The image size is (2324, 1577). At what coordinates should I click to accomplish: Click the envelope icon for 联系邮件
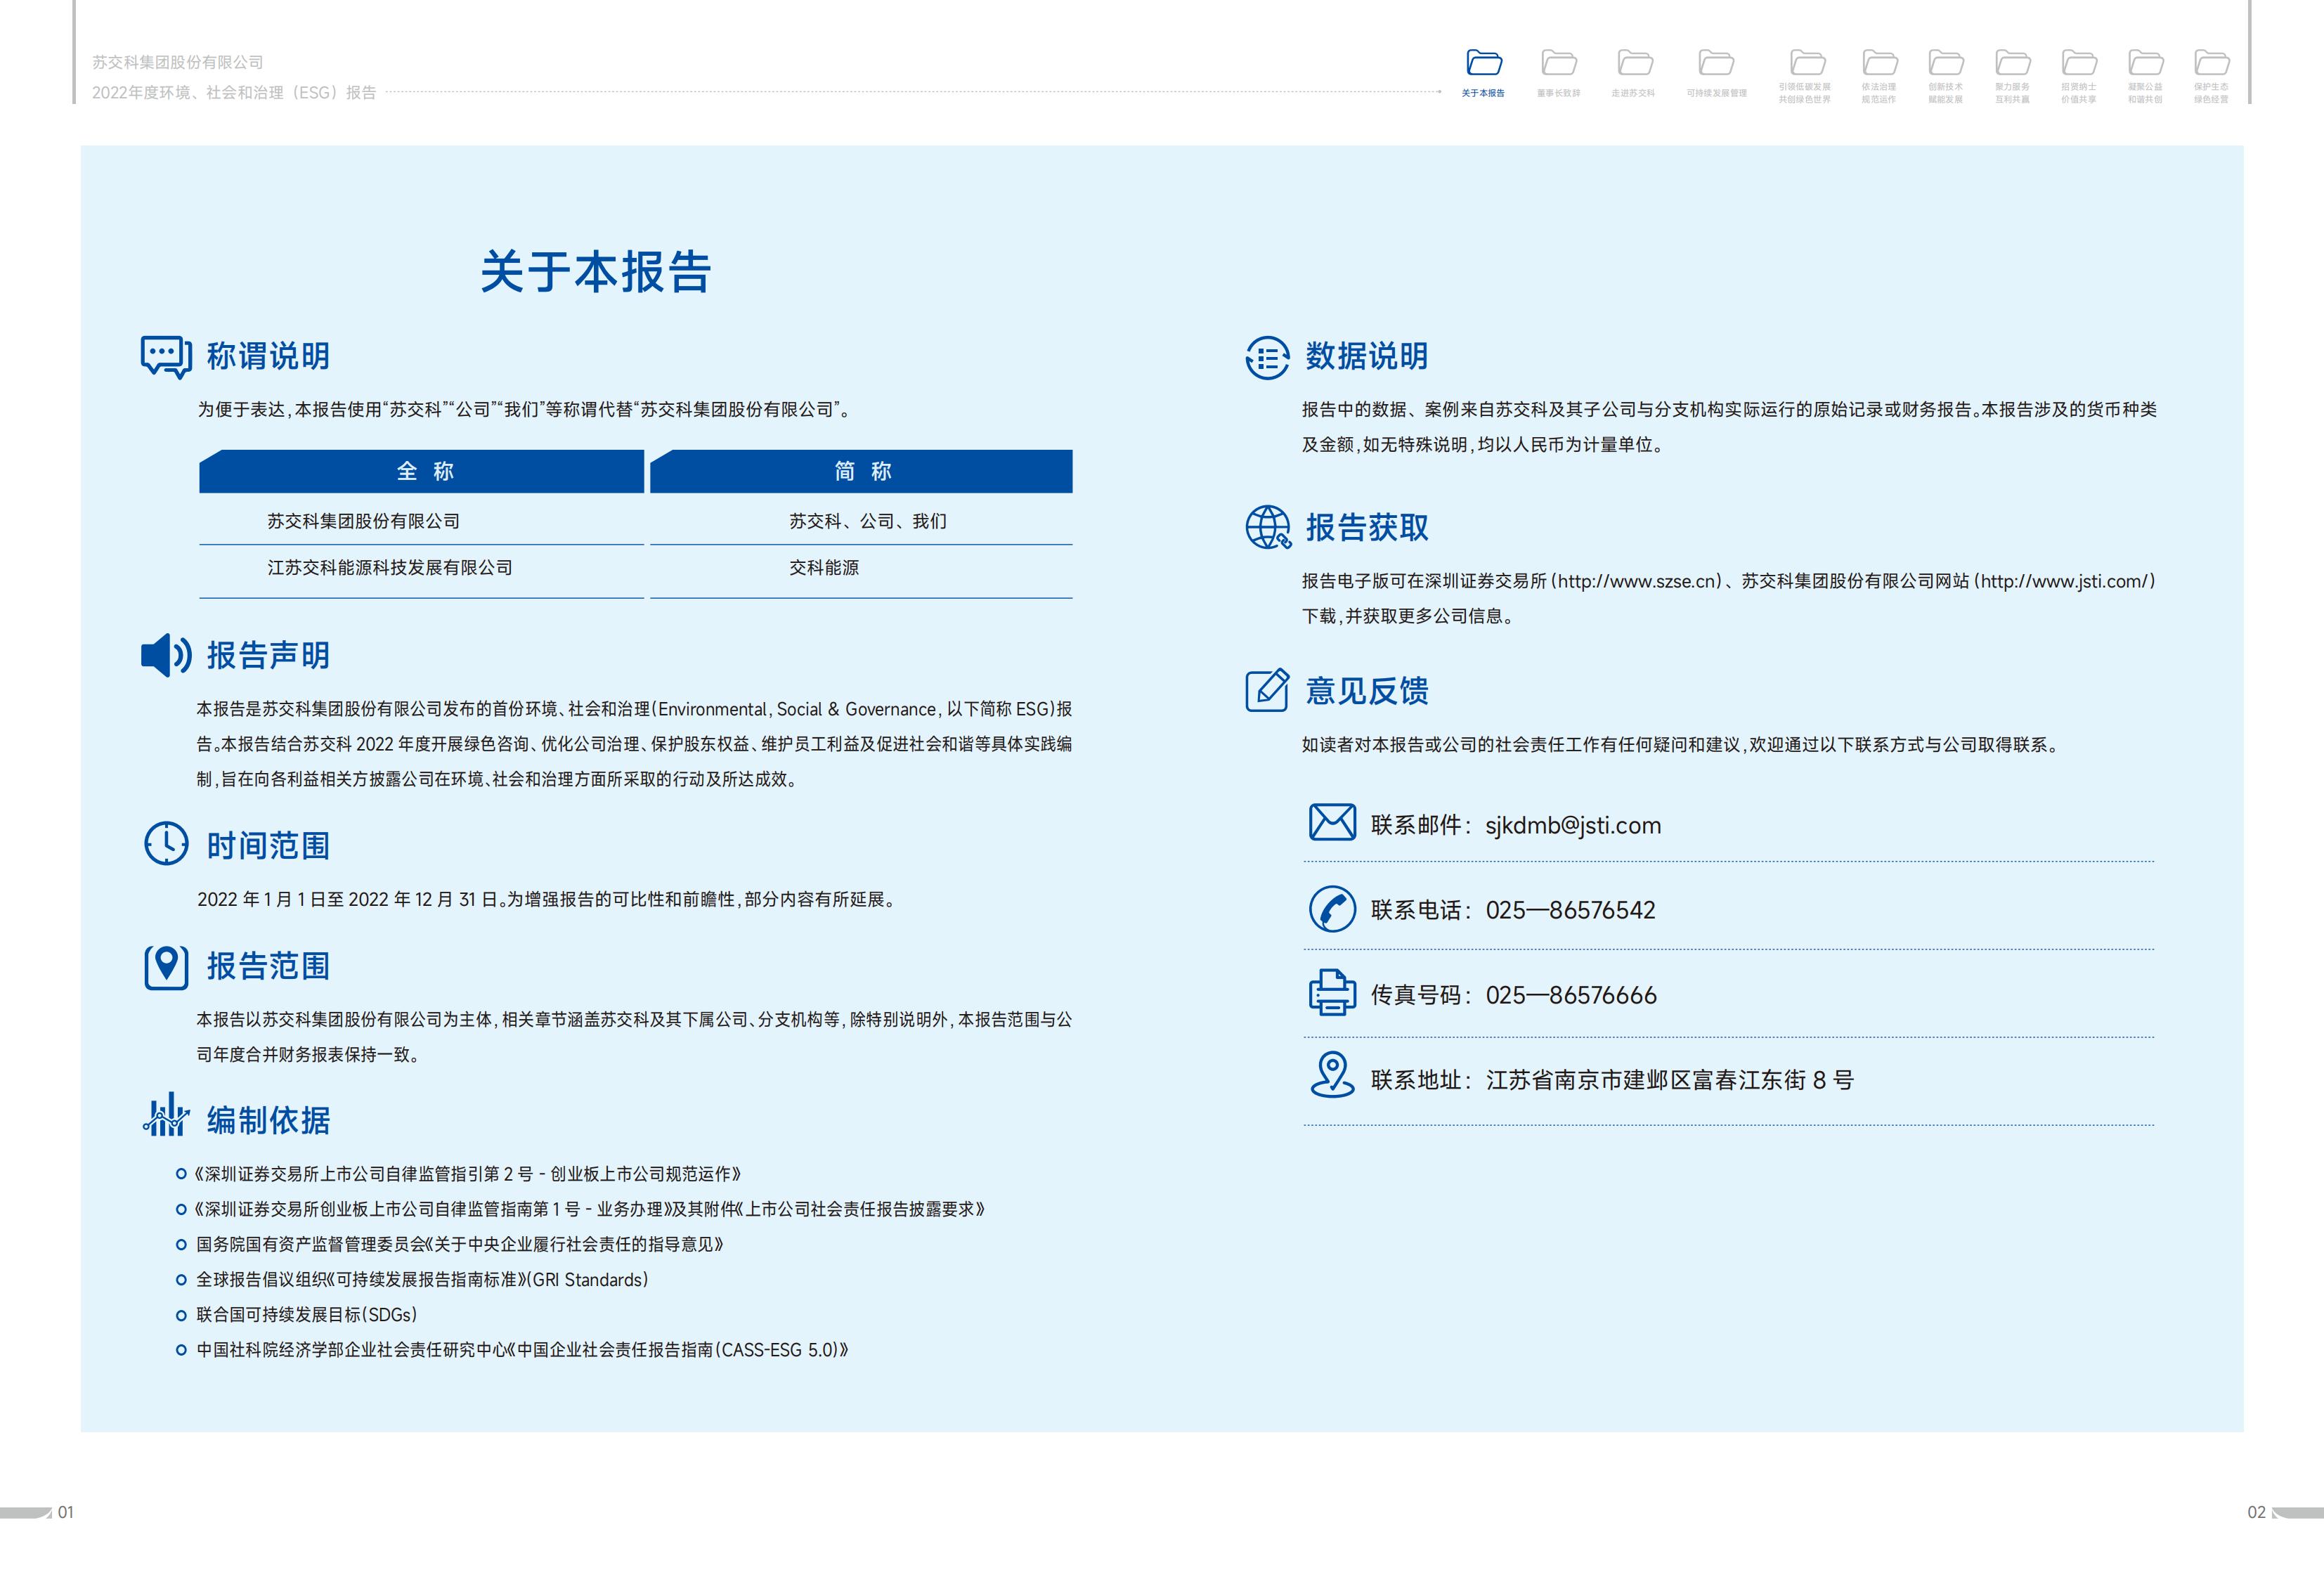tap(1332, 823)
